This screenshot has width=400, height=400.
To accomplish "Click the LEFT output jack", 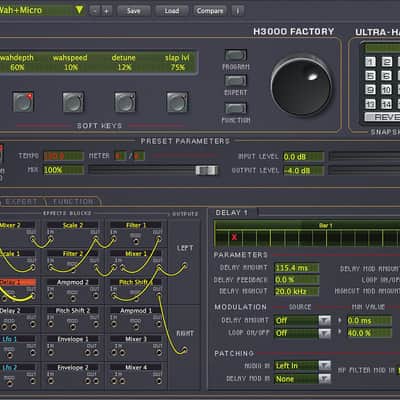I will point(184,266).
